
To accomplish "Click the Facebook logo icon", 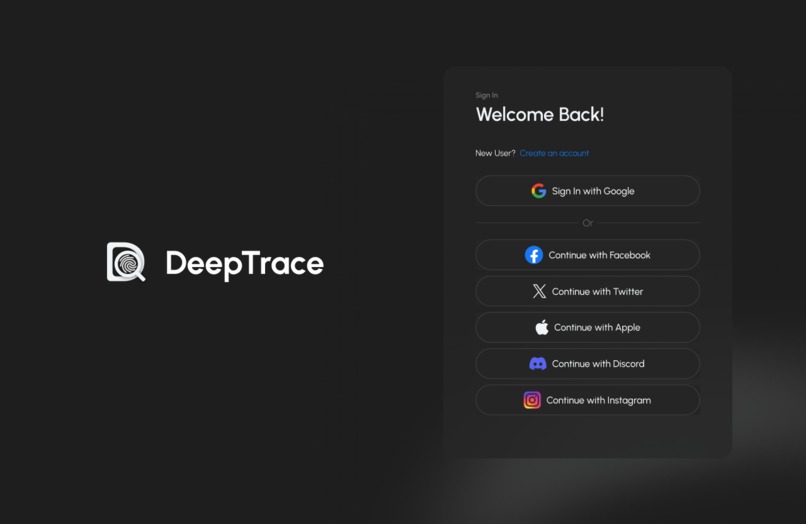I will 534,255.
